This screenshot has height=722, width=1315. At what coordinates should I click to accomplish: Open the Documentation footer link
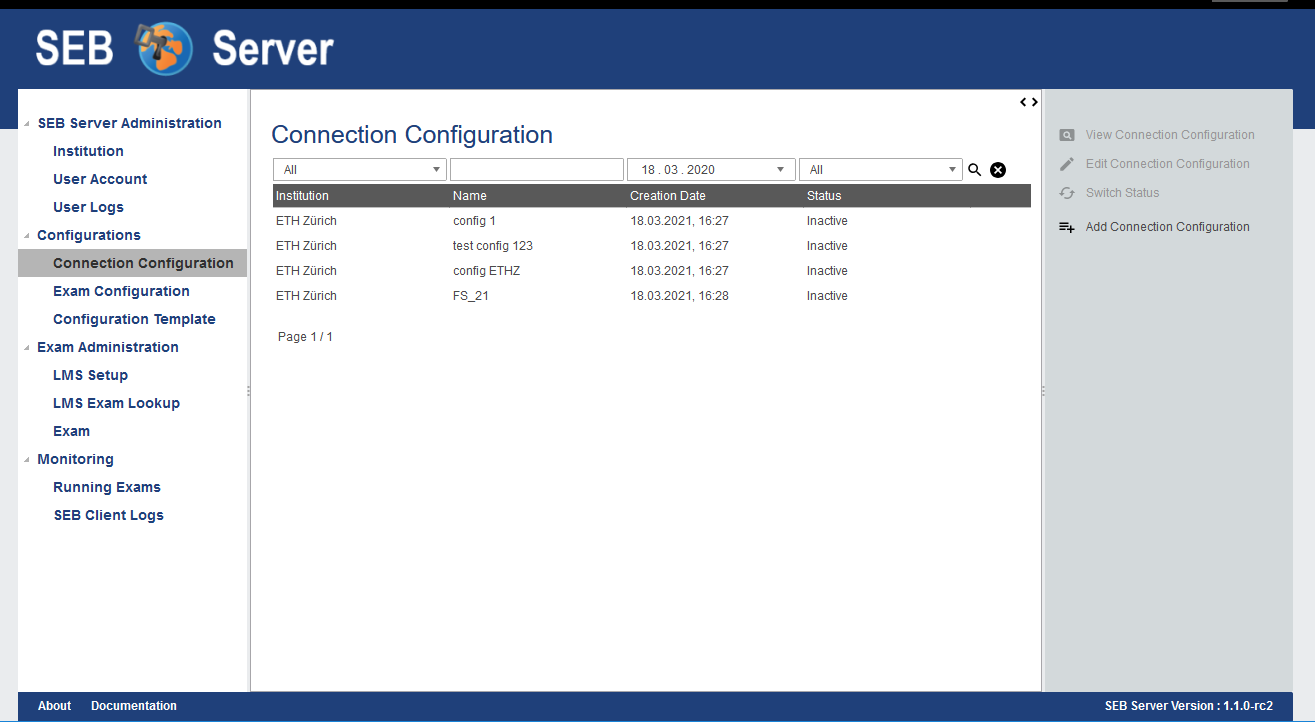134,706
